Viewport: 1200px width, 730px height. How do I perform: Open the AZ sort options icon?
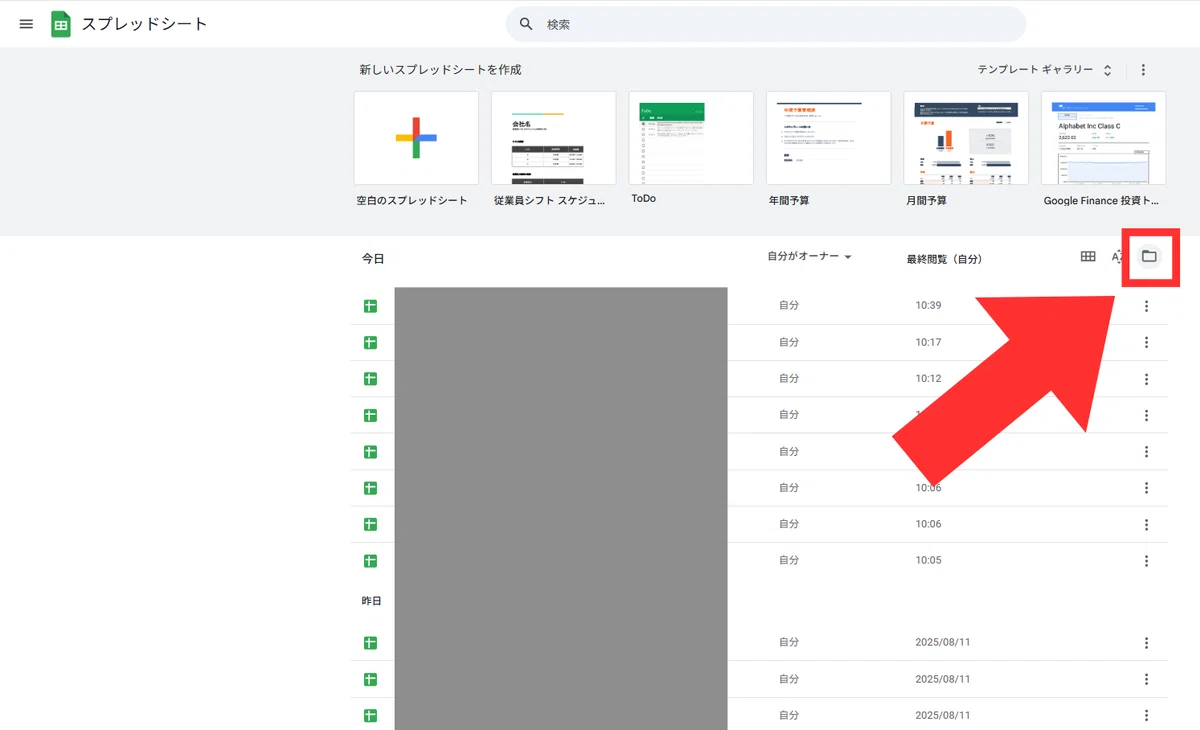click(1119, 257)
